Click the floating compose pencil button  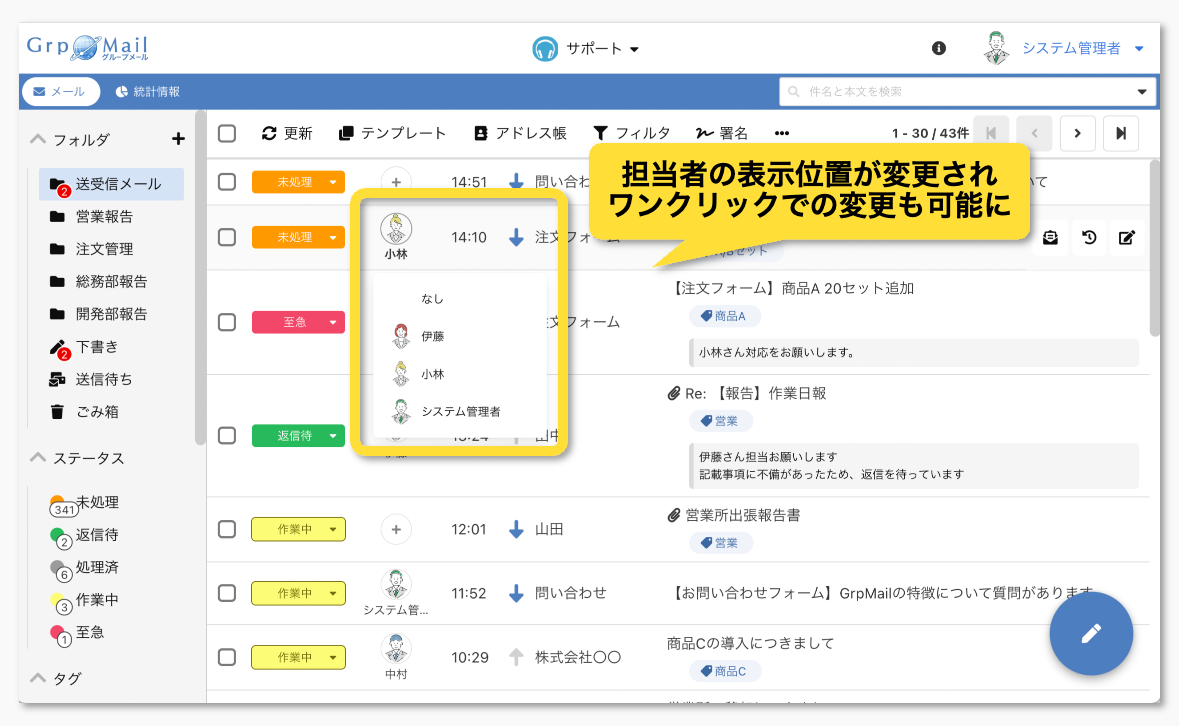coord(1091,634)
